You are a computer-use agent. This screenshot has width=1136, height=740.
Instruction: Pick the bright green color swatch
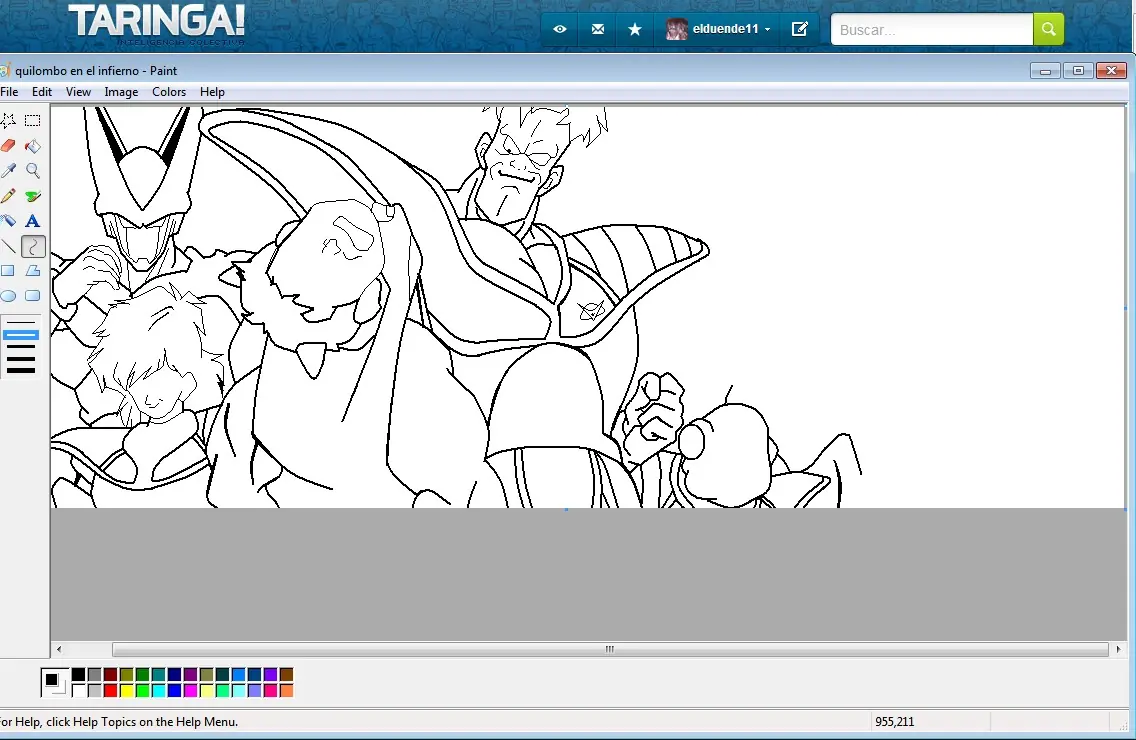pyautogui.click(x=143, y=691)
